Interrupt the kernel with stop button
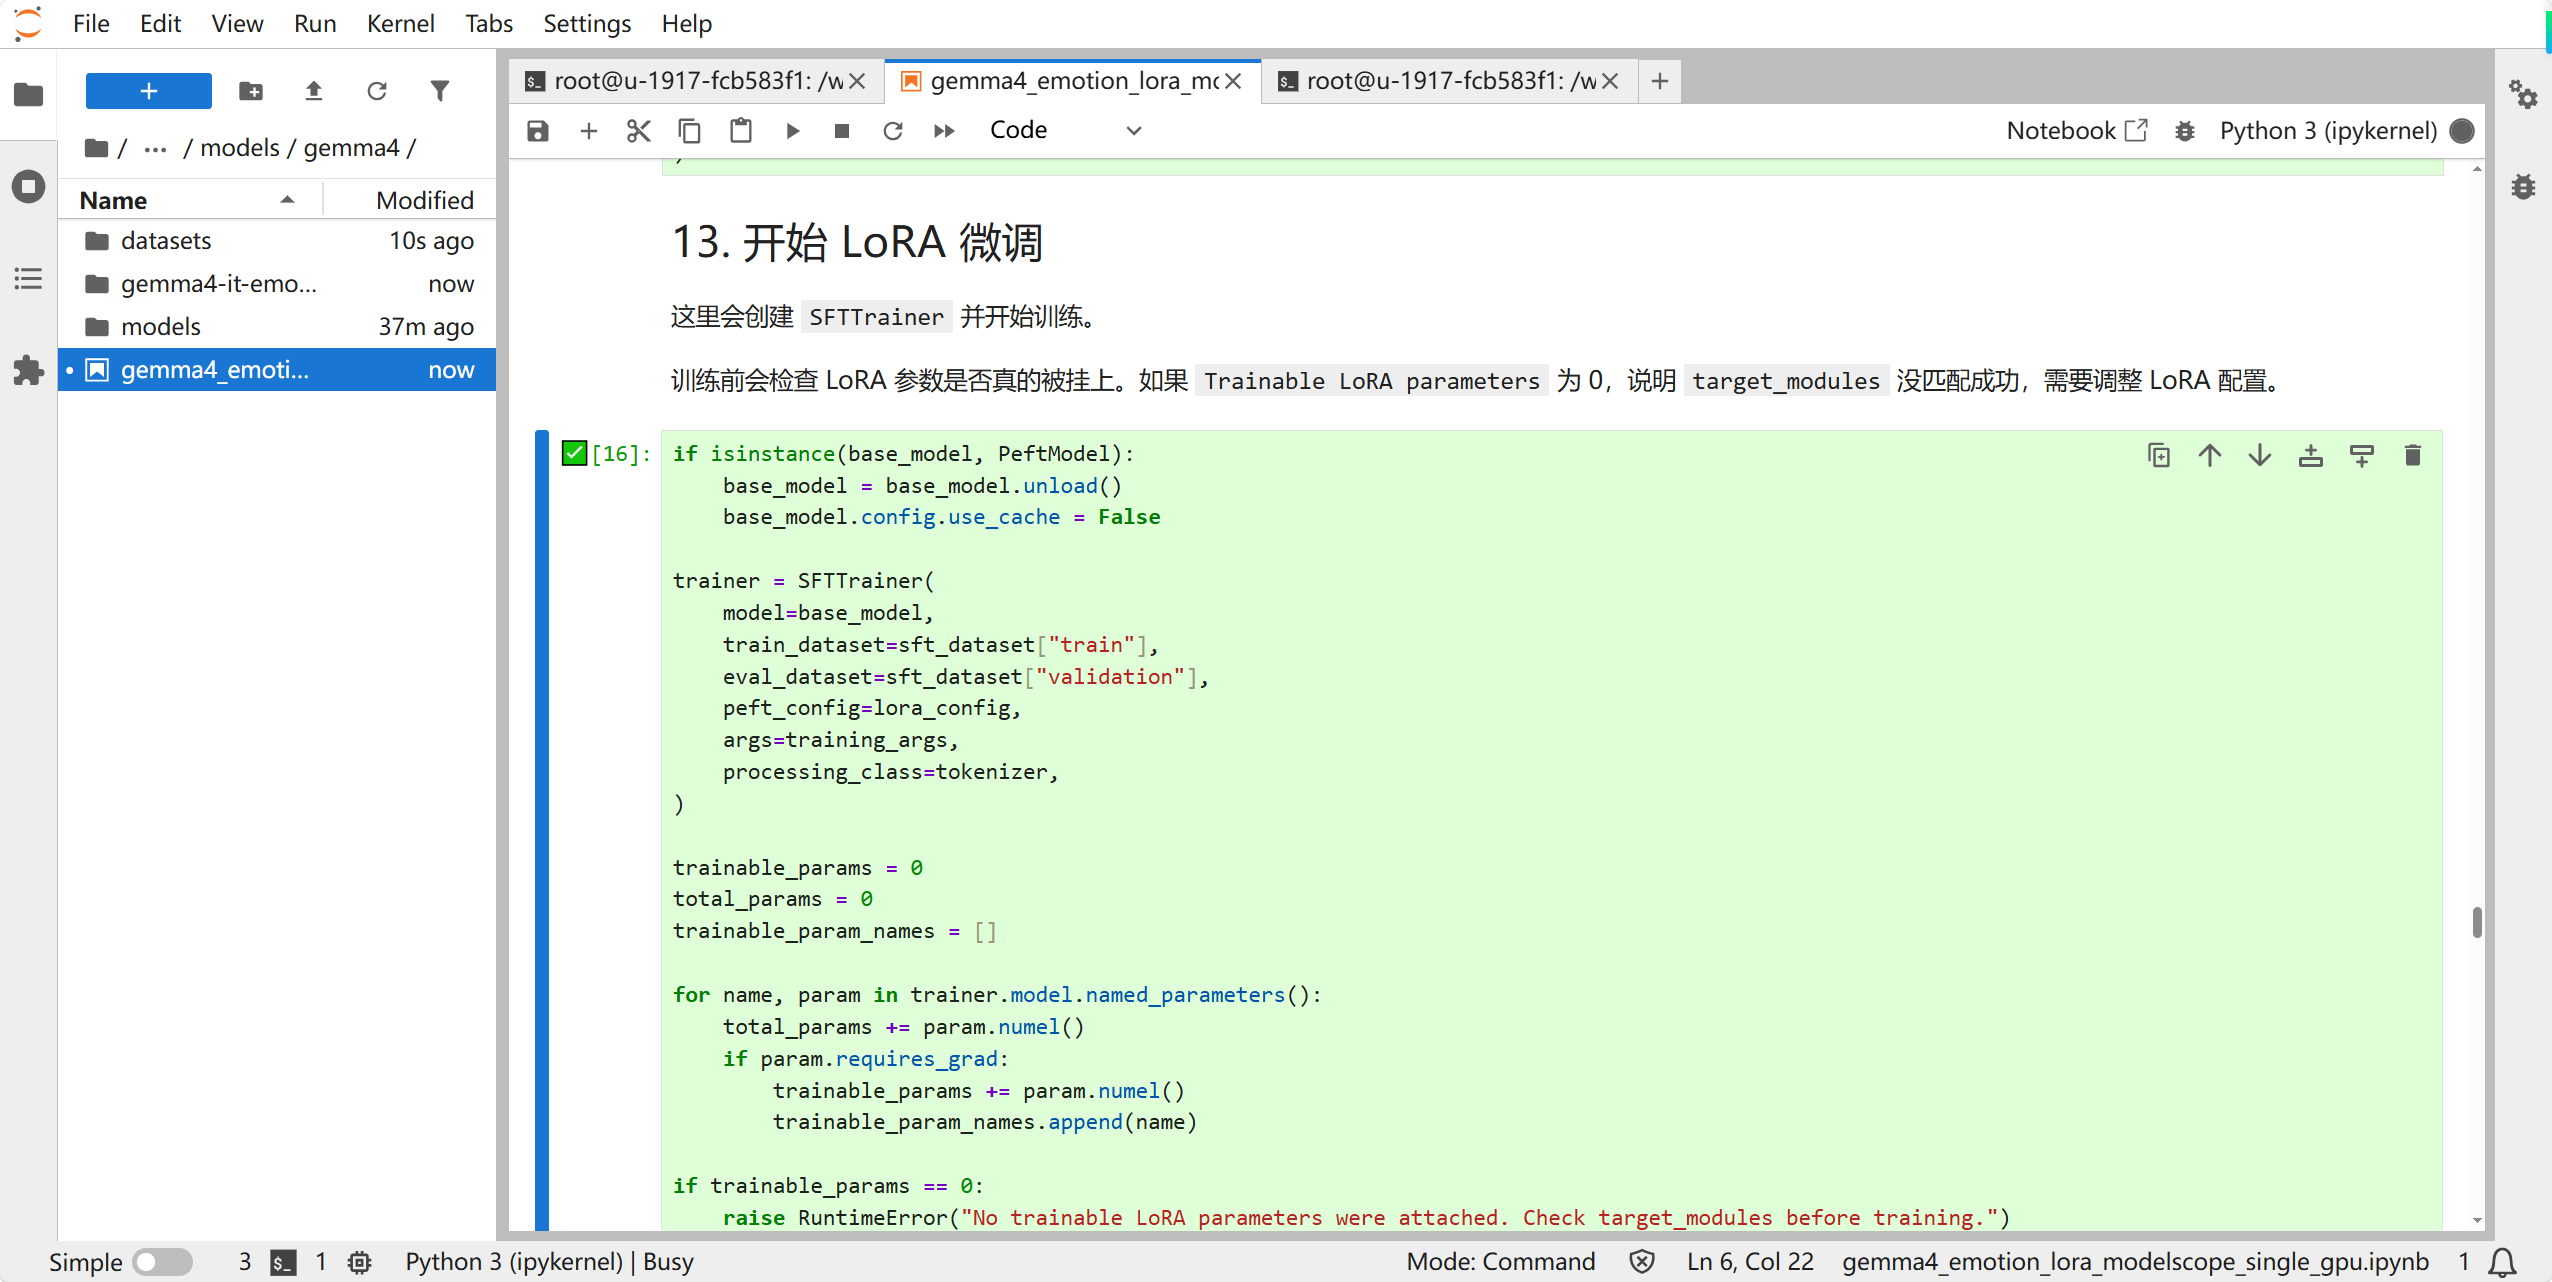 point(842,131)
